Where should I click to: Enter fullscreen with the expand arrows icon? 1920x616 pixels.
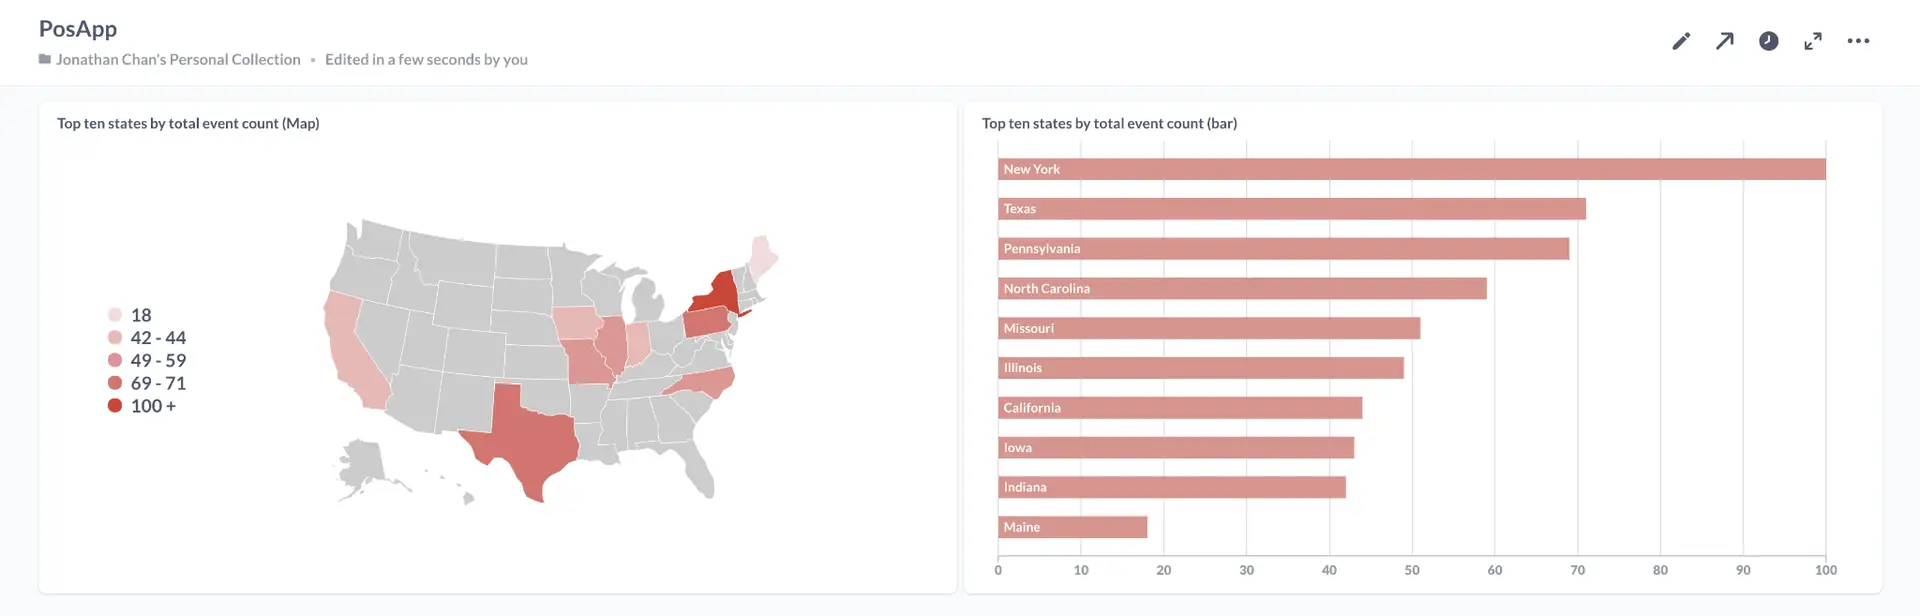[x=1813, y=41]
